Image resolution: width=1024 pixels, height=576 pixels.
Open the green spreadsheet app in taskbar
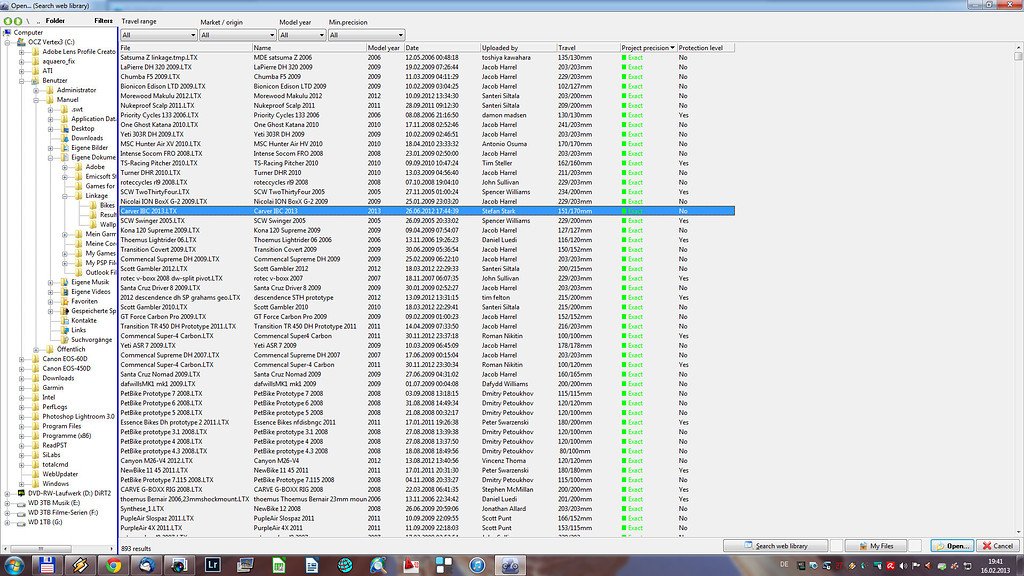[x=279, y=565]
